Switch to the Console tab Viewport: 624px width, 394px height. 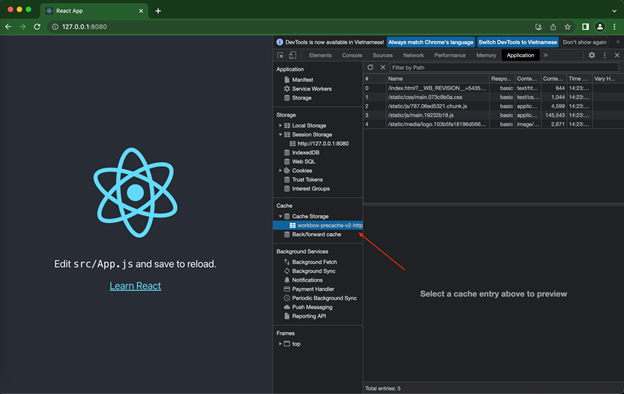(352, 55)
